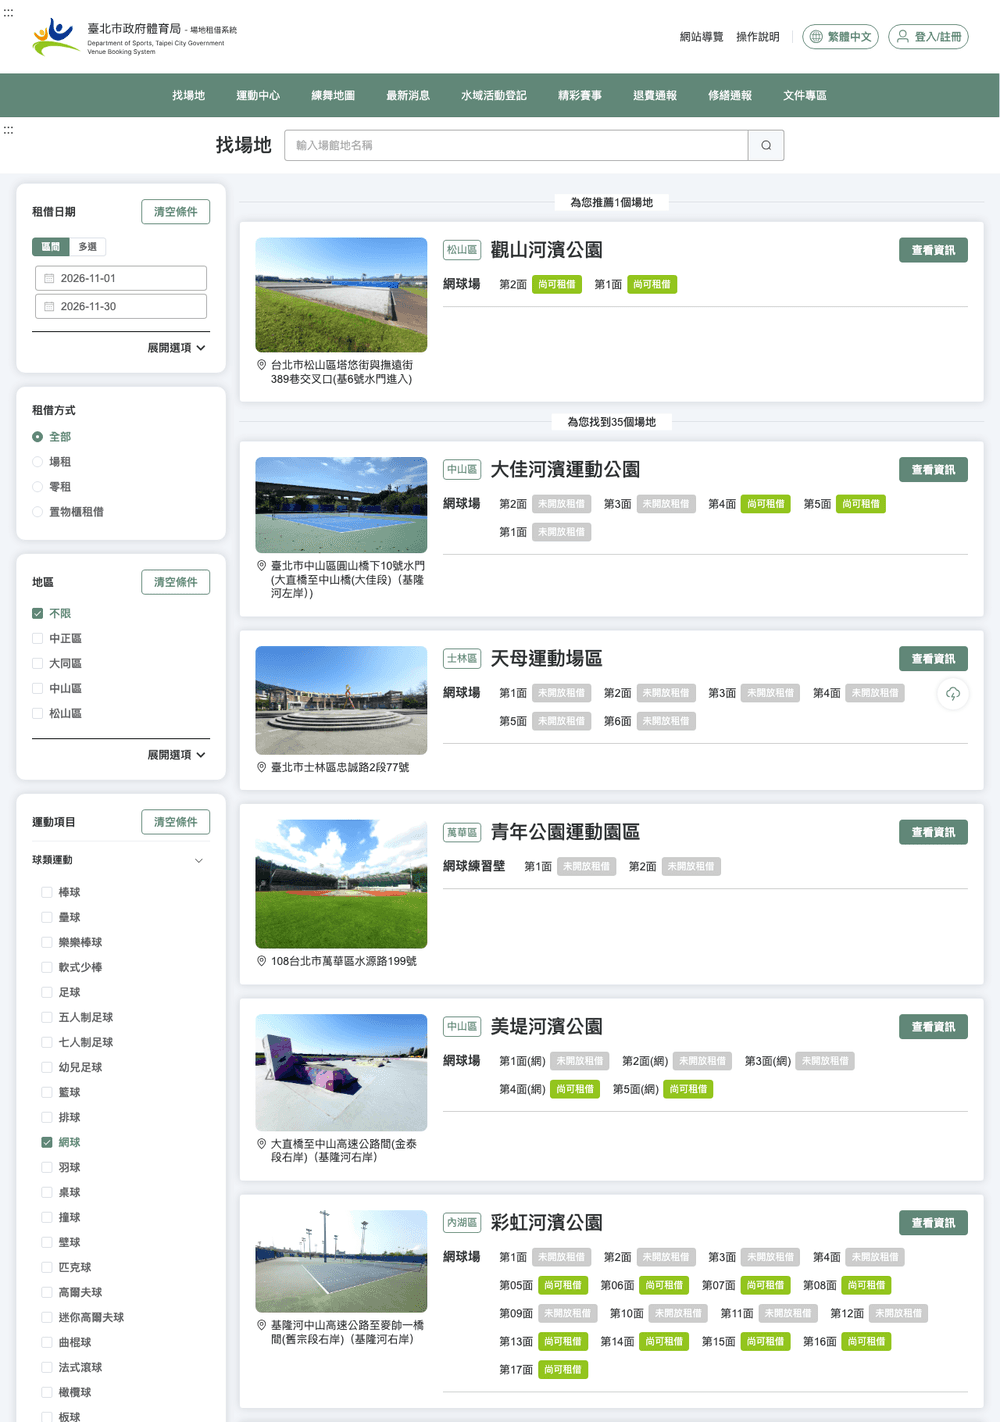Expand date options under 租借日期
Viewport: 1000px width, 1422px height.
click(176, 348)
